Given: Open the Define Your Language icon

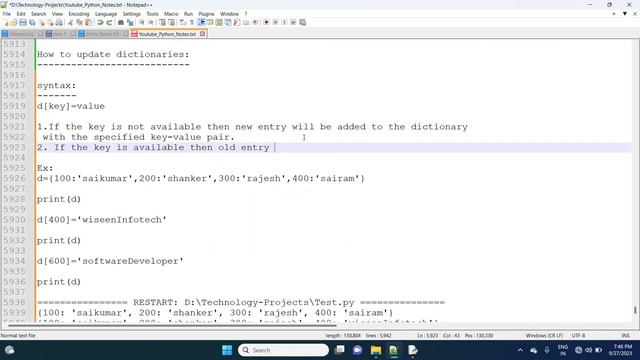Looking at the screenshot, I should tap(210, 22).
